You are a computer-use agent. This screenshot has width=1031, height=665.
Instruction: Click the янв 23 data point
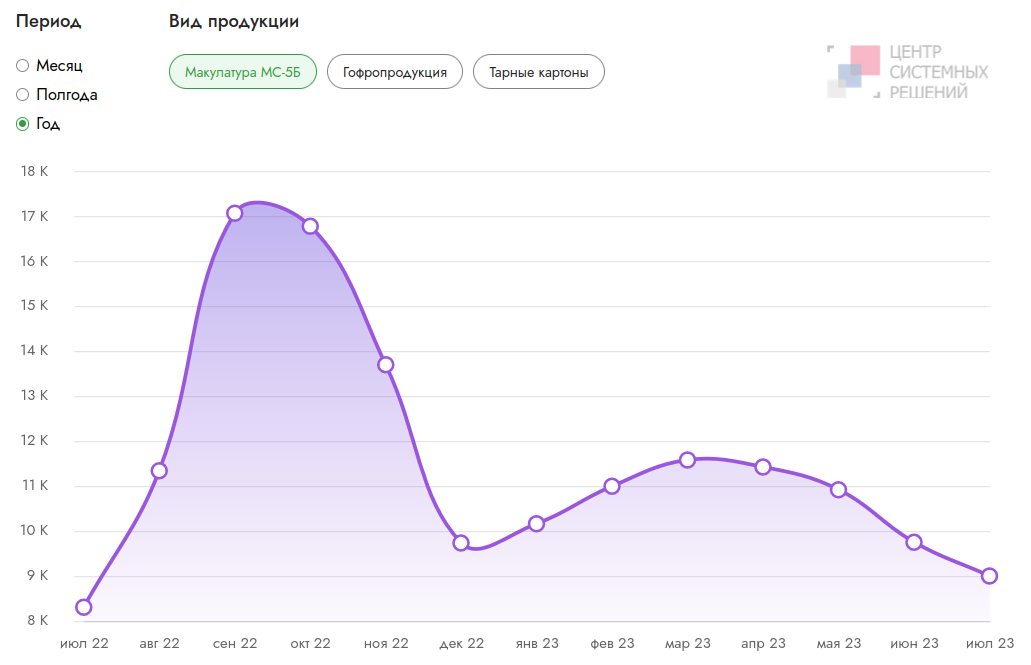[x=537, y=524]
